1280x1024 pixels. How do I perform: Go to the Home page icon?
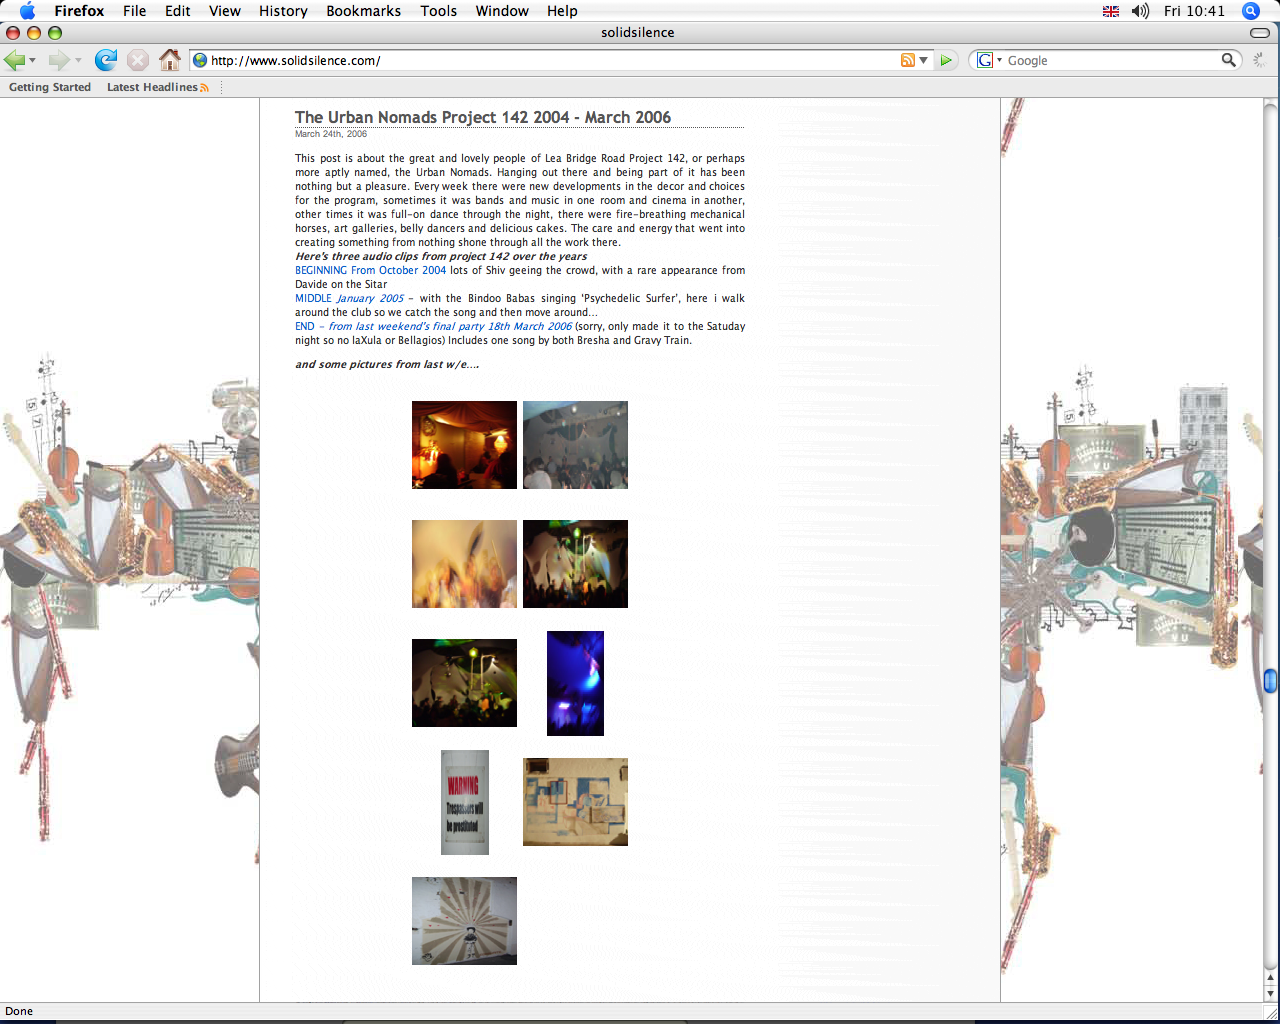[170, 60]
